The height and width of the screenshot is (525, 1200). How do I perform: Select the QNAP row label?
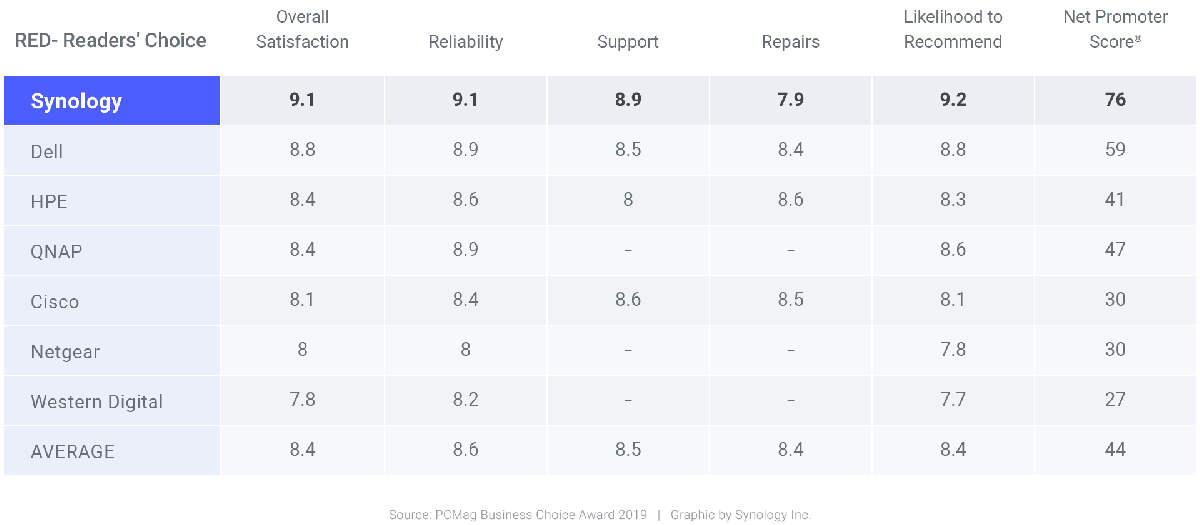(x=56, y=251)
